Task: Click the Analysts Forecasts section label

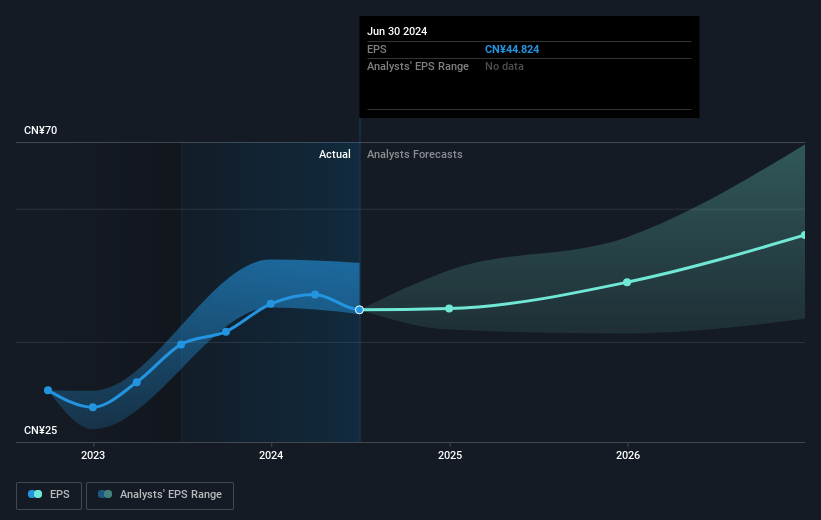Action: pyautogui.click(x=415, y=154)
